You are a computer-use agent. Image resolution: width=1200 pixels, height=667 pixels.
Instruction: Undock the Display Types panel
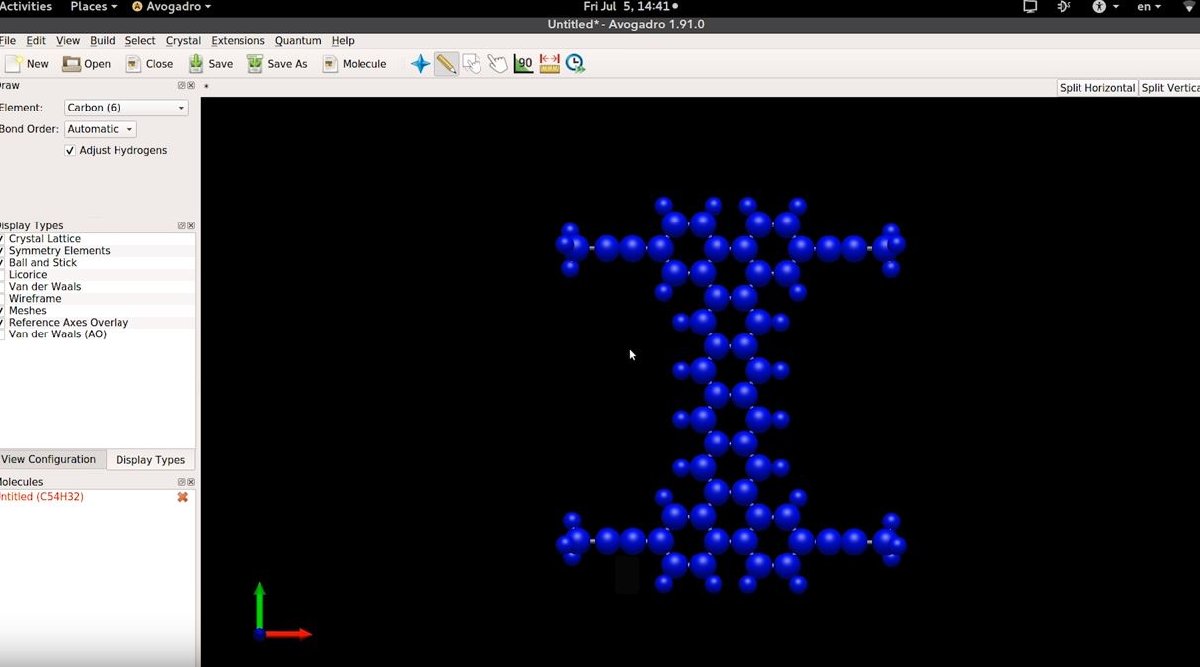pyautogui.click(x=182, y=226)
